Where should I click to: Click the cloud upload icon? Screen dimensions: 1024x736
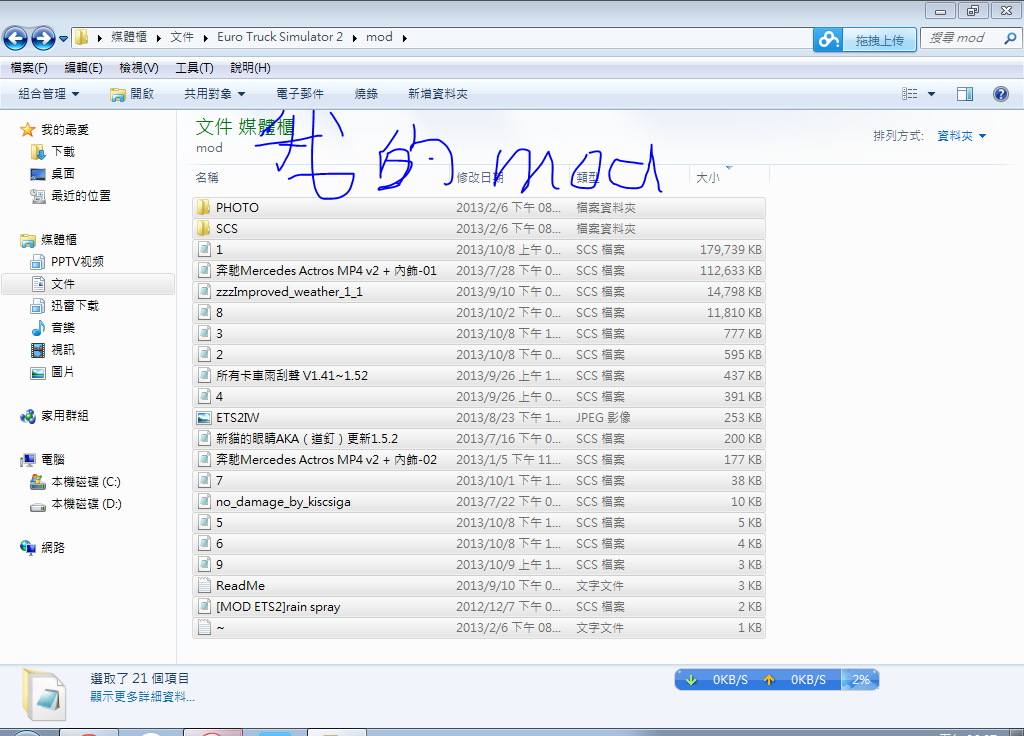(x=828, y=40)
